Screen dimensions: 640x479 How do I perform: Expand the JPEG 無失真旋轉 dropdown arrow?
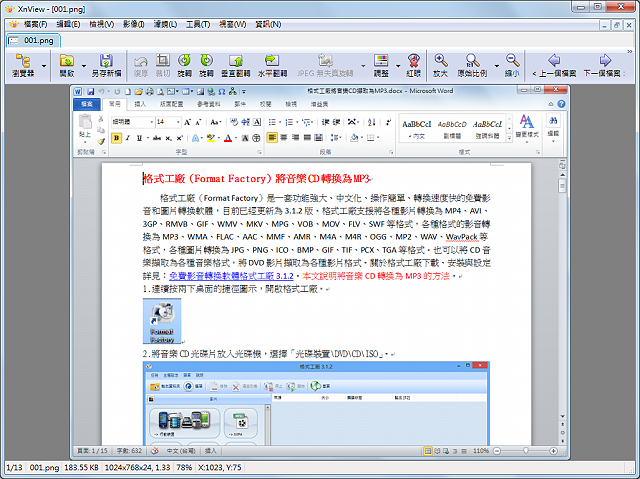tap(363, 66)
